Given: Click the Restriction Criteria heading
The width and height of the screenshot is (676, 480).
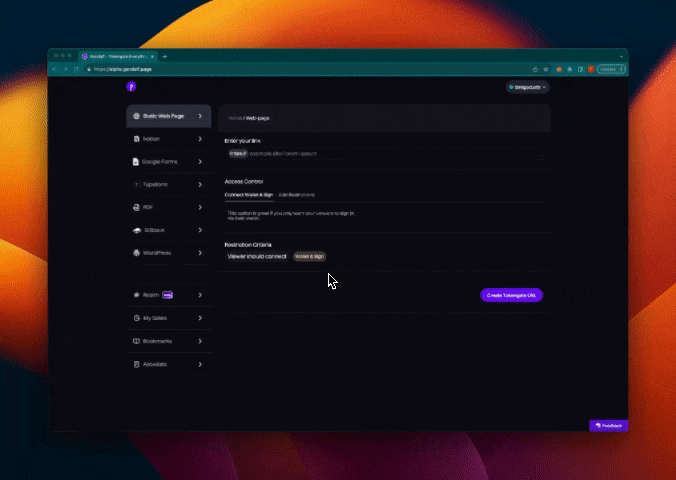Looking at the screenshot, I should pos(248,245).
